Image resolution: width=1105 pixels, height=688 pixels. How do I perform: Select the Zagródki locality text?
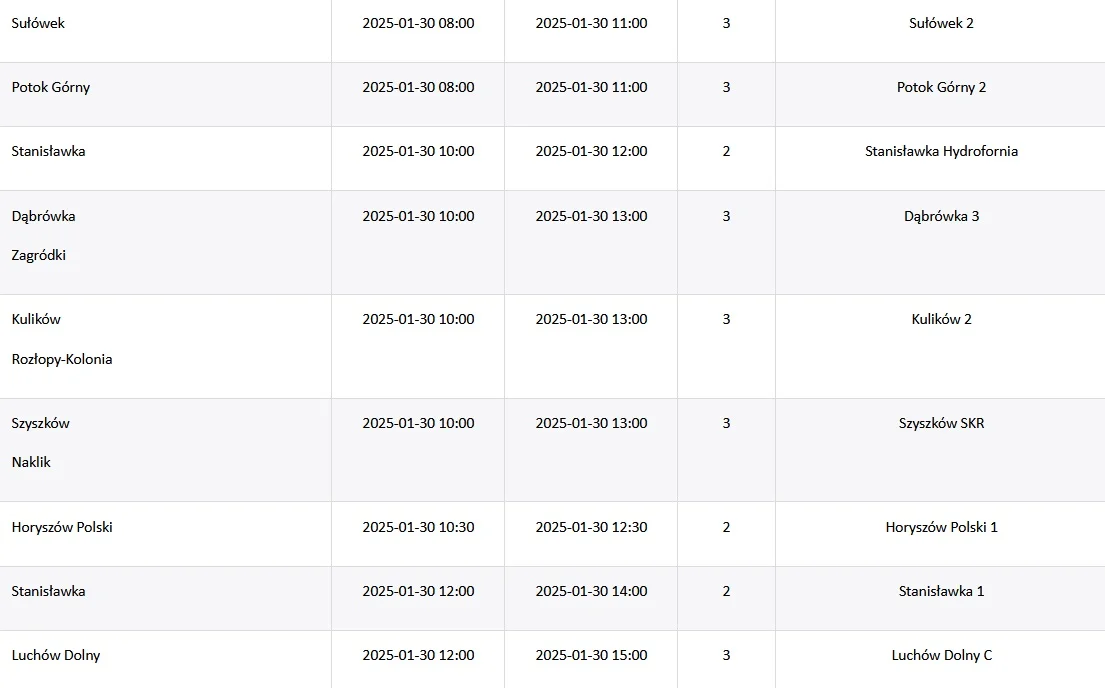tap(39, 255)
